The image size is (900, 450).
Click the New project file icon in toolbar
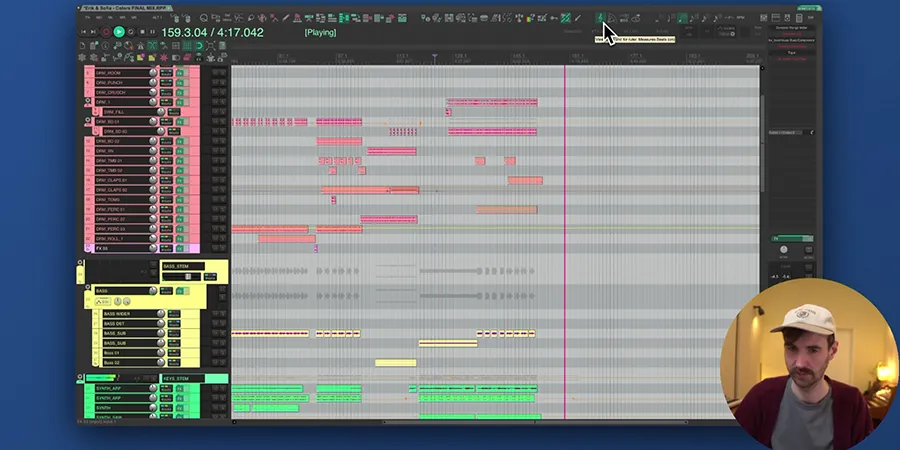point(83,46)
